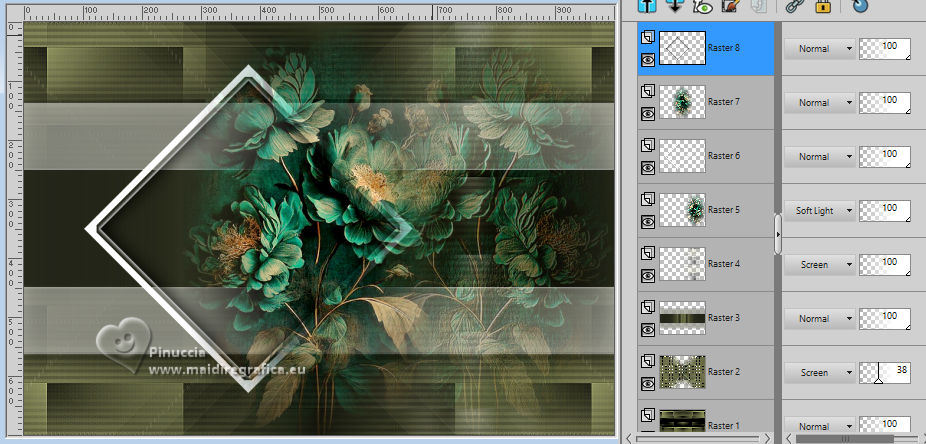The width and height of the screenshot is (926, 444).
Task: Click the move layer up icon
Action: pyautogui.click(x=648, y=5)
